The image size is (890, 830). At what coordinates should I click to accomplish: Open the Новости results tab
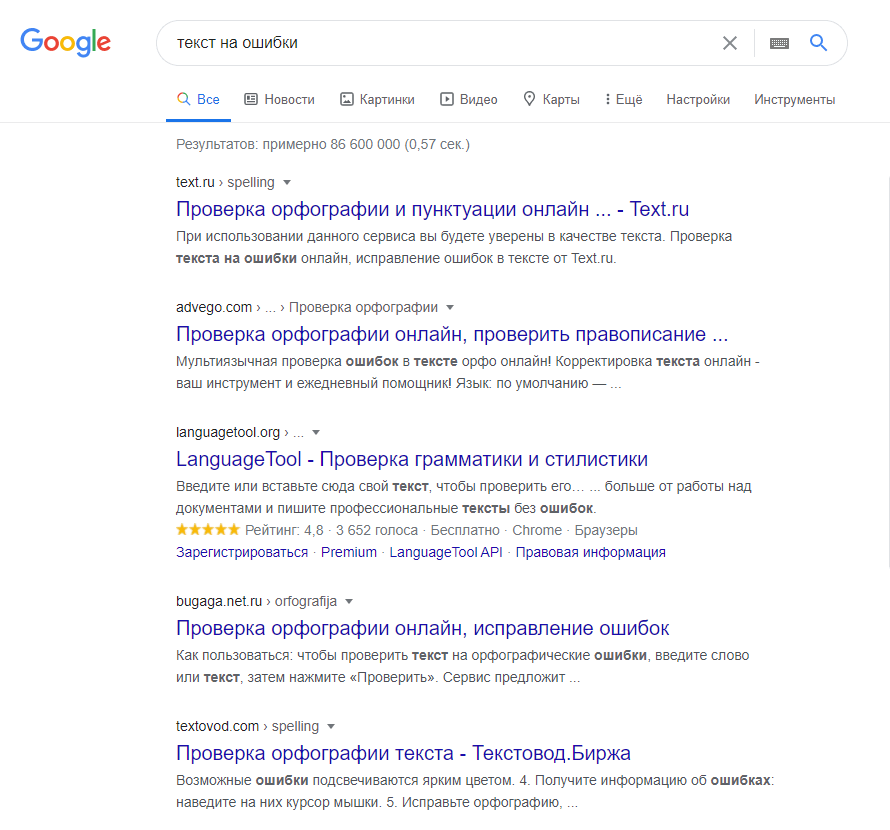pos(279,99)
